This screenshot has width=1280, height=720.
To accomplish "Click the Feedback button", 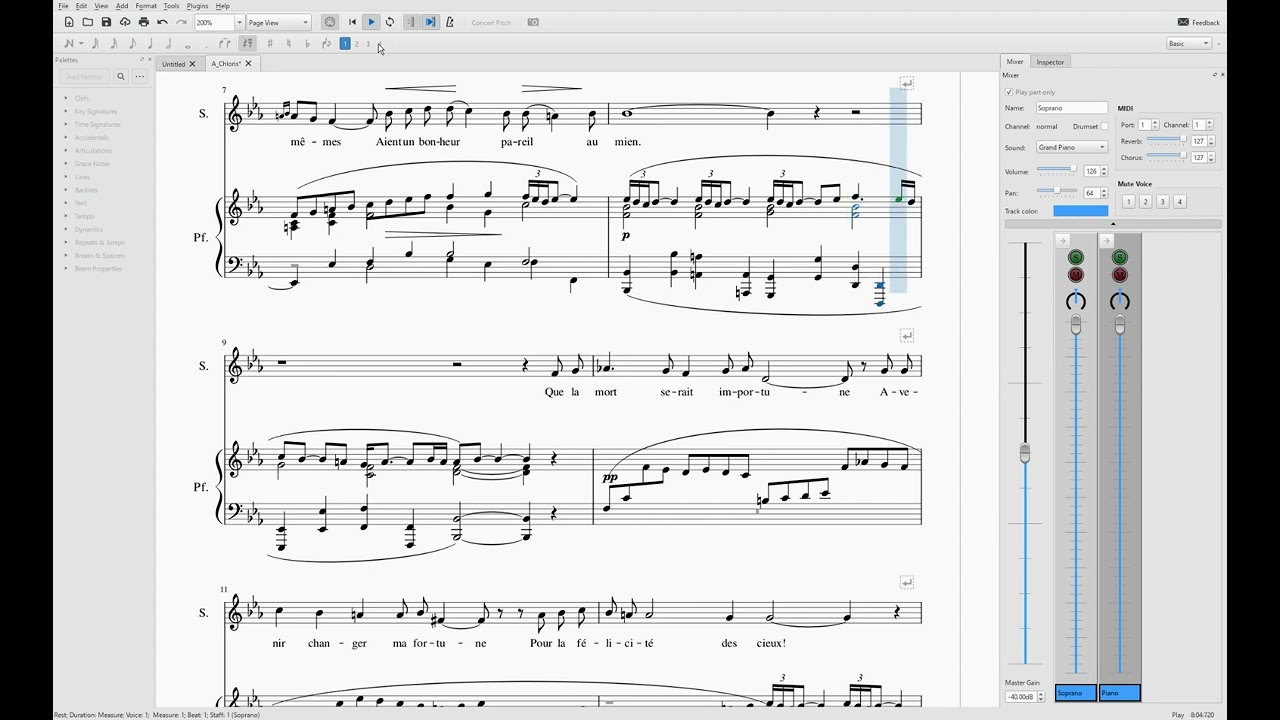I will (x=1199, y=22).
